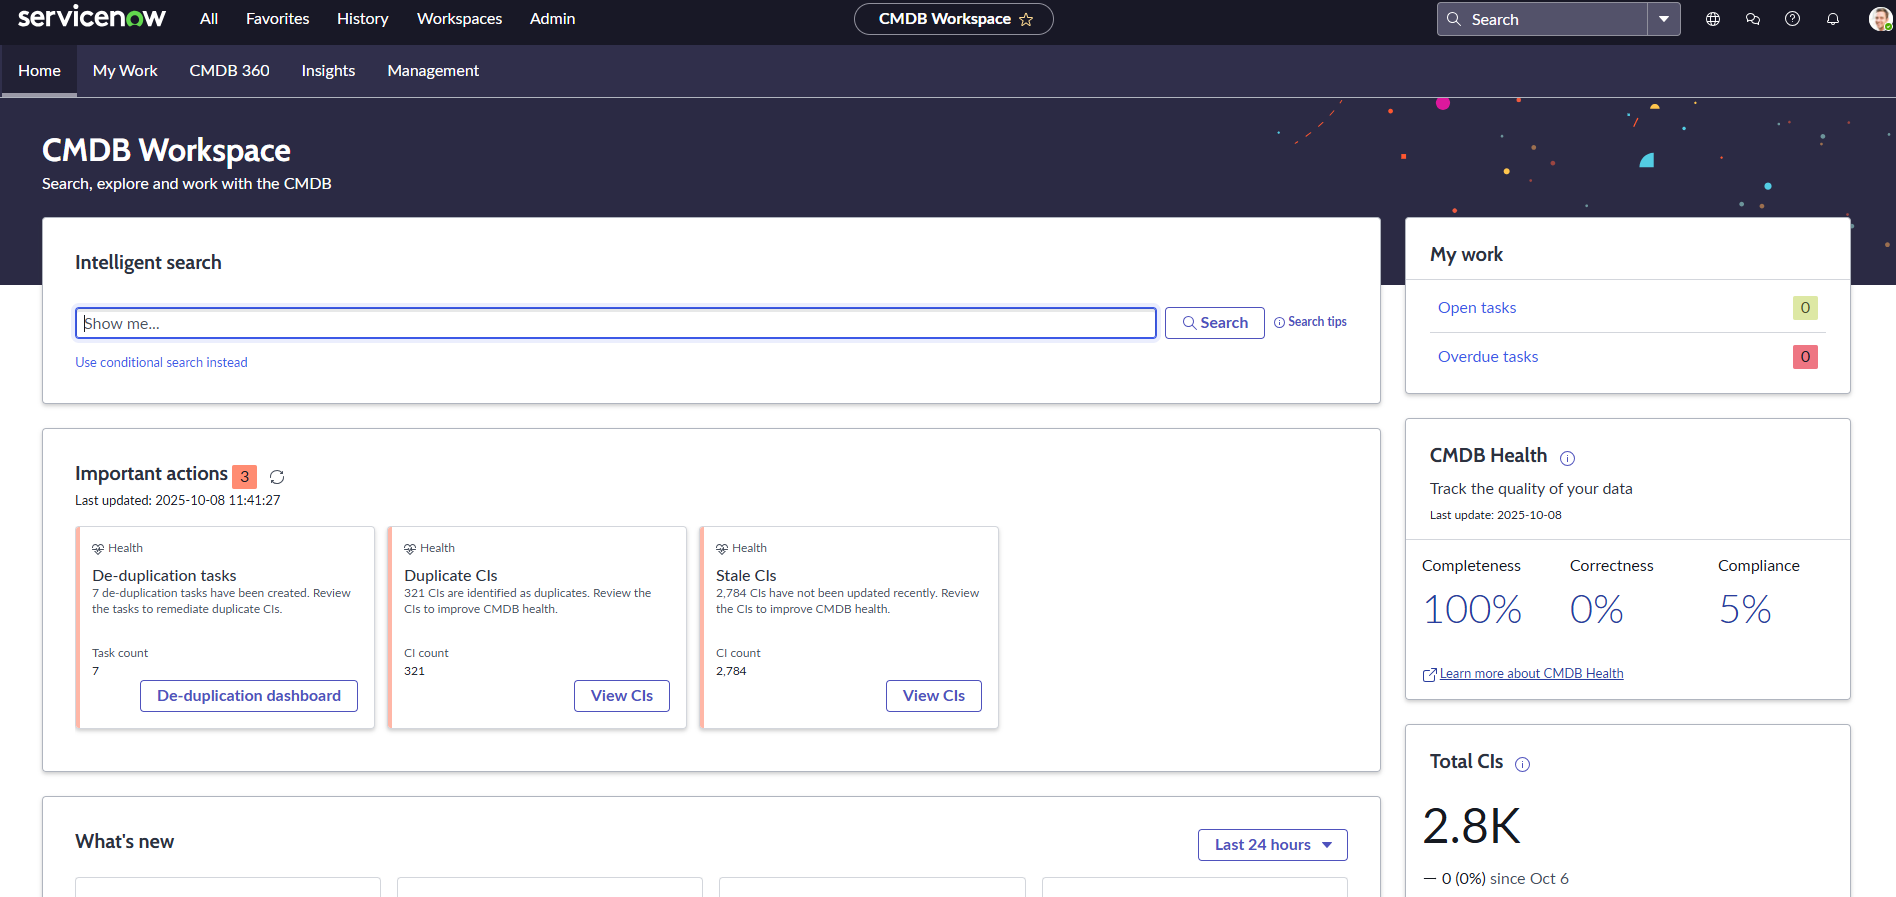Image resolution: width=1896 pixels, height=897 pixels.
Task: Click the Health icon on the De-duplication tasks card
Action: coord(98,549)
